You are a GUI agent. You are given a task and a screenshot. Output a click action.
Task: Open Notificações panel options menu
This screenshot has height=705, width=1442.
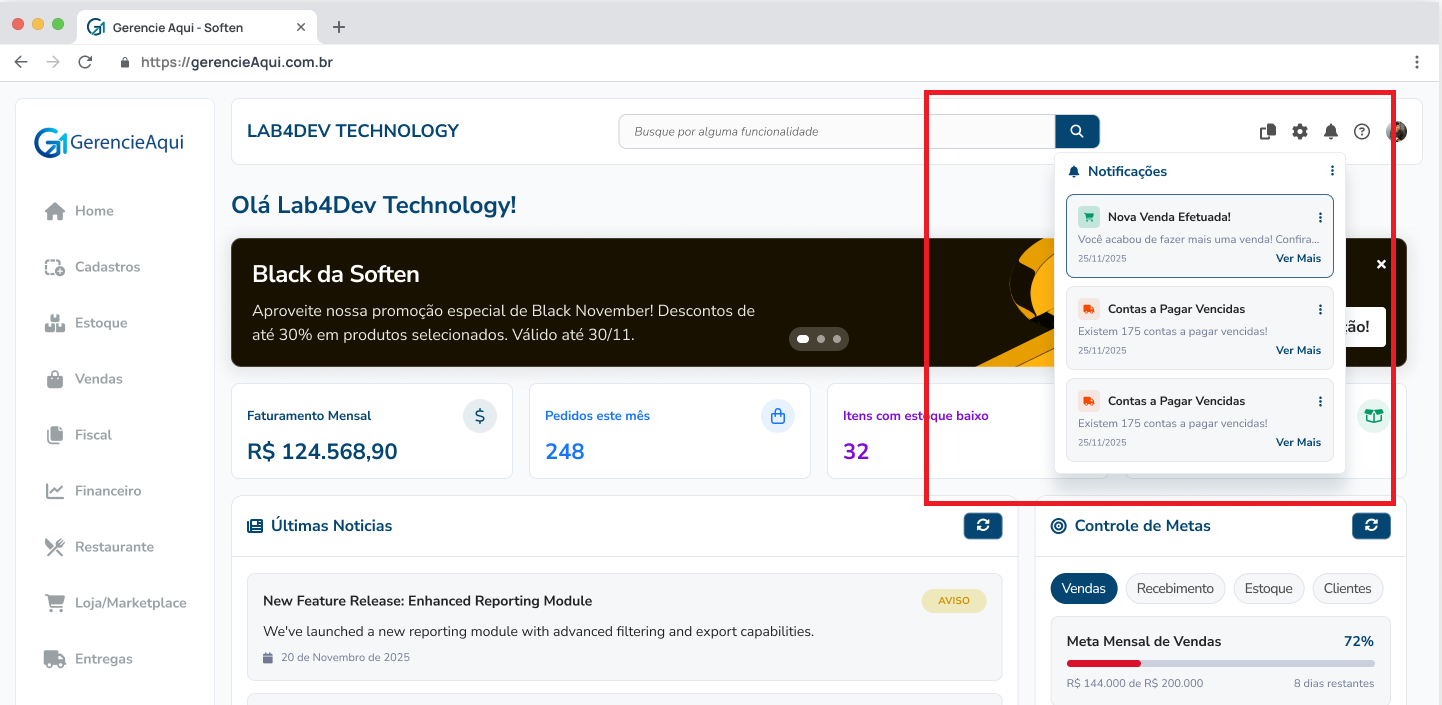click(1331, 171)
